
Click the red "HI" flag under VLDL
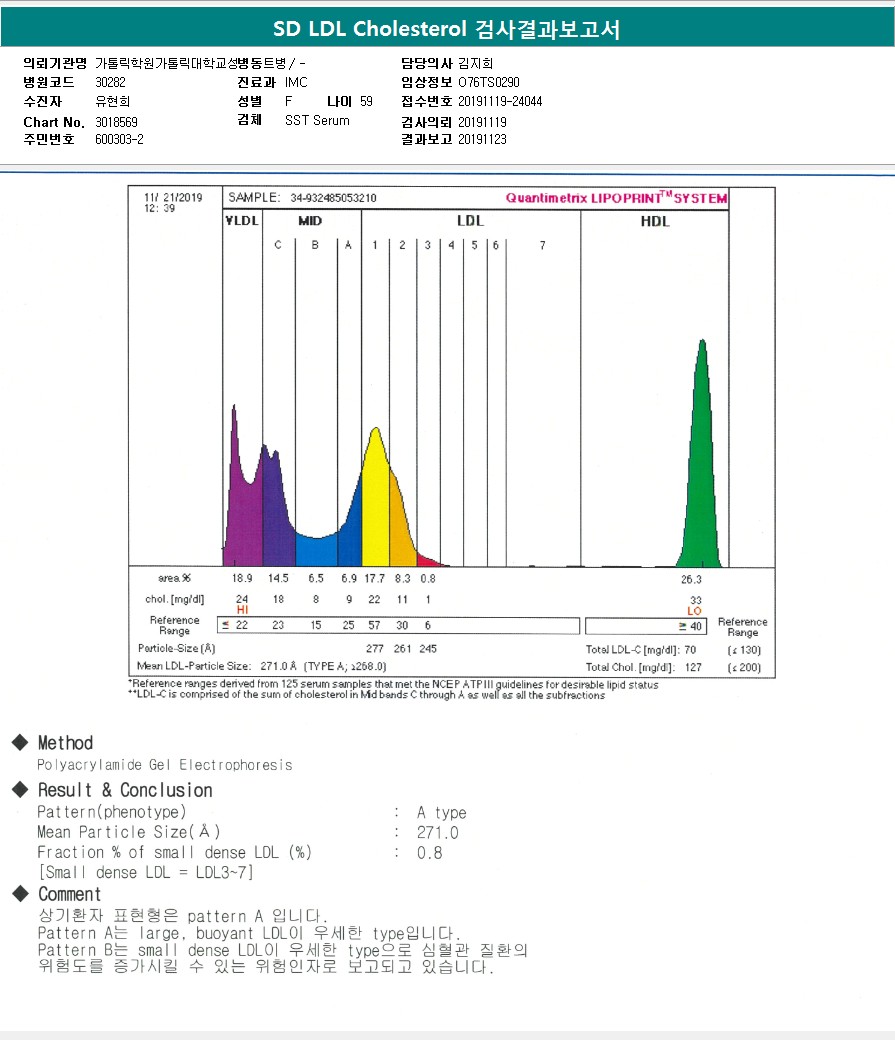tap(242, 610)
